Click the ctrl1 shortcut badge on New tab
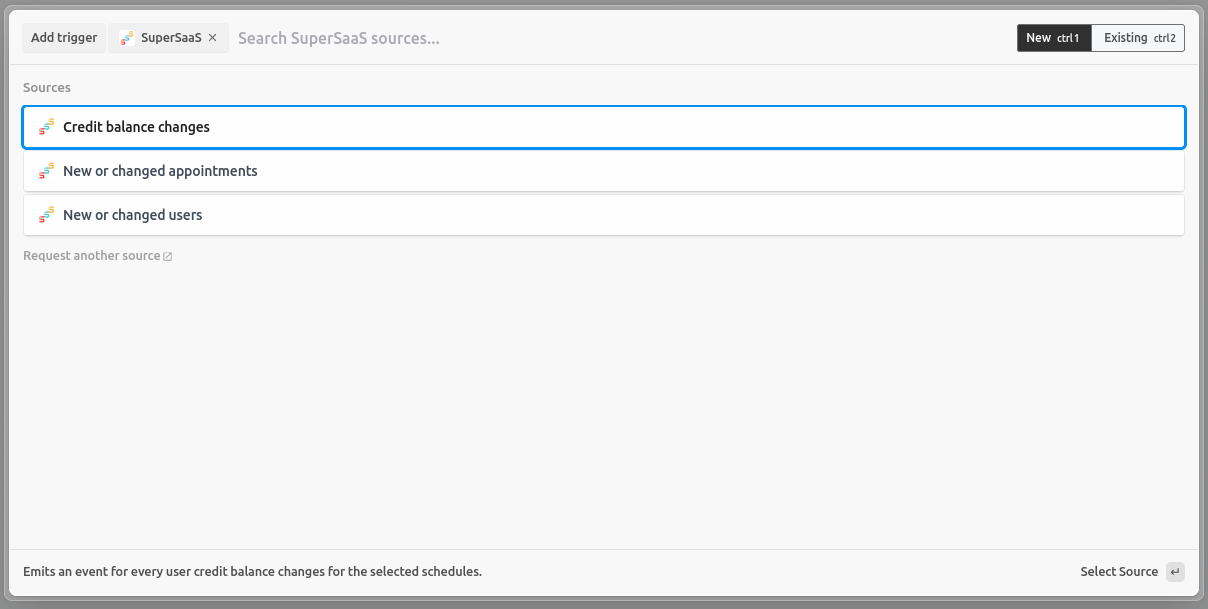The height and width of the screenshot is (609, 1208). point(1066,38)
